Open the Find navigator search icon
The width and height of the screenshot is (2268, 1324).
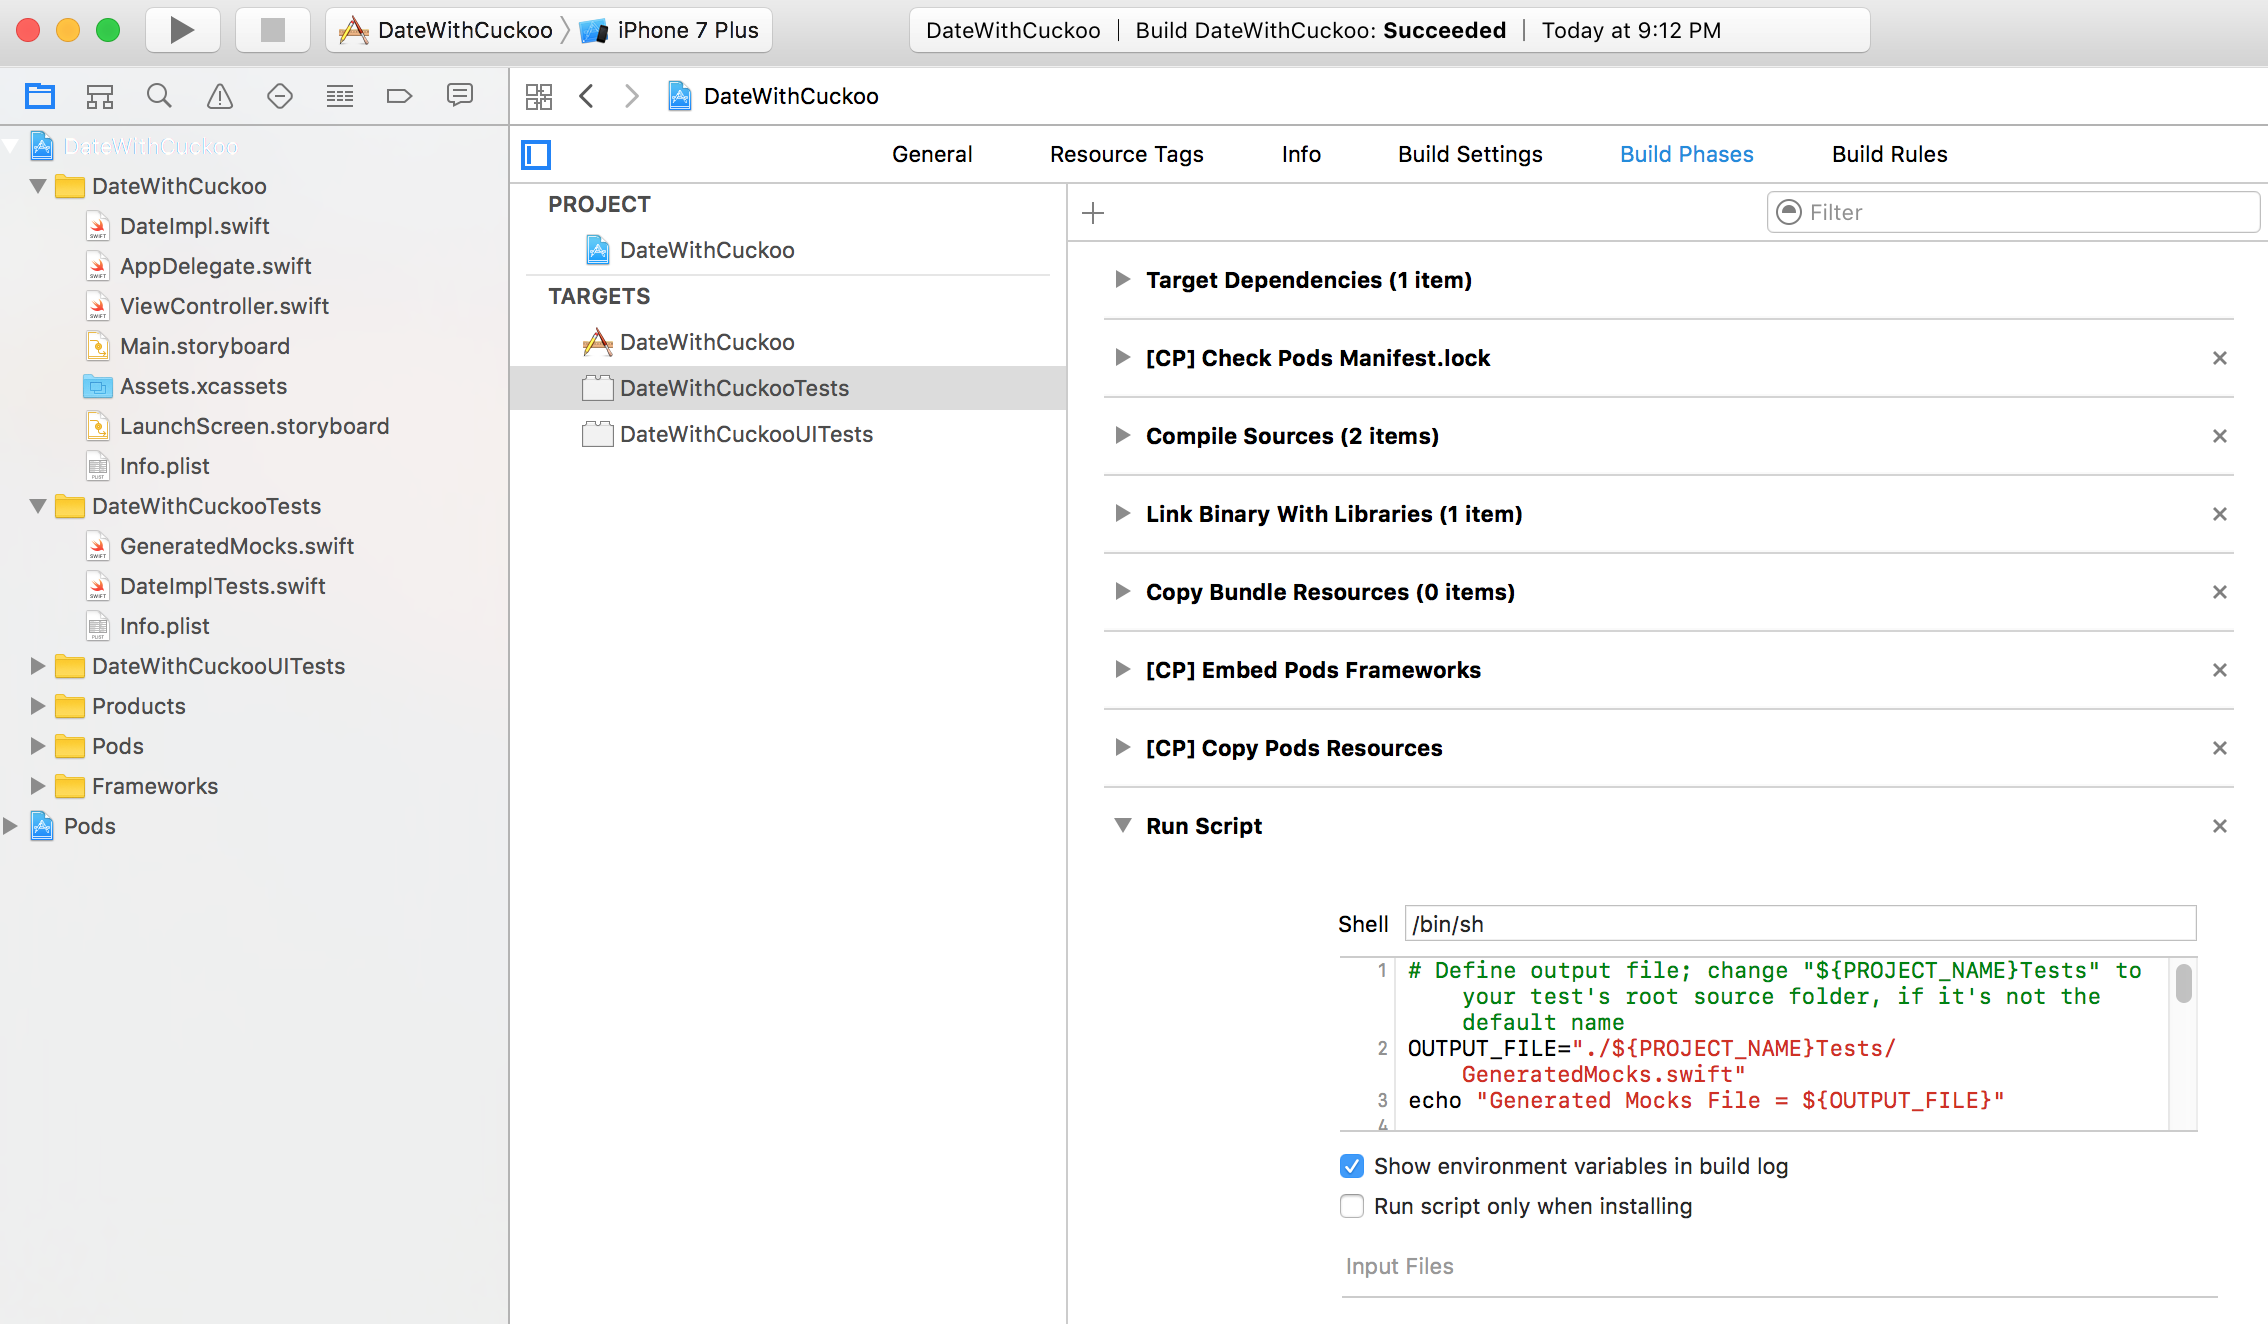159,96
